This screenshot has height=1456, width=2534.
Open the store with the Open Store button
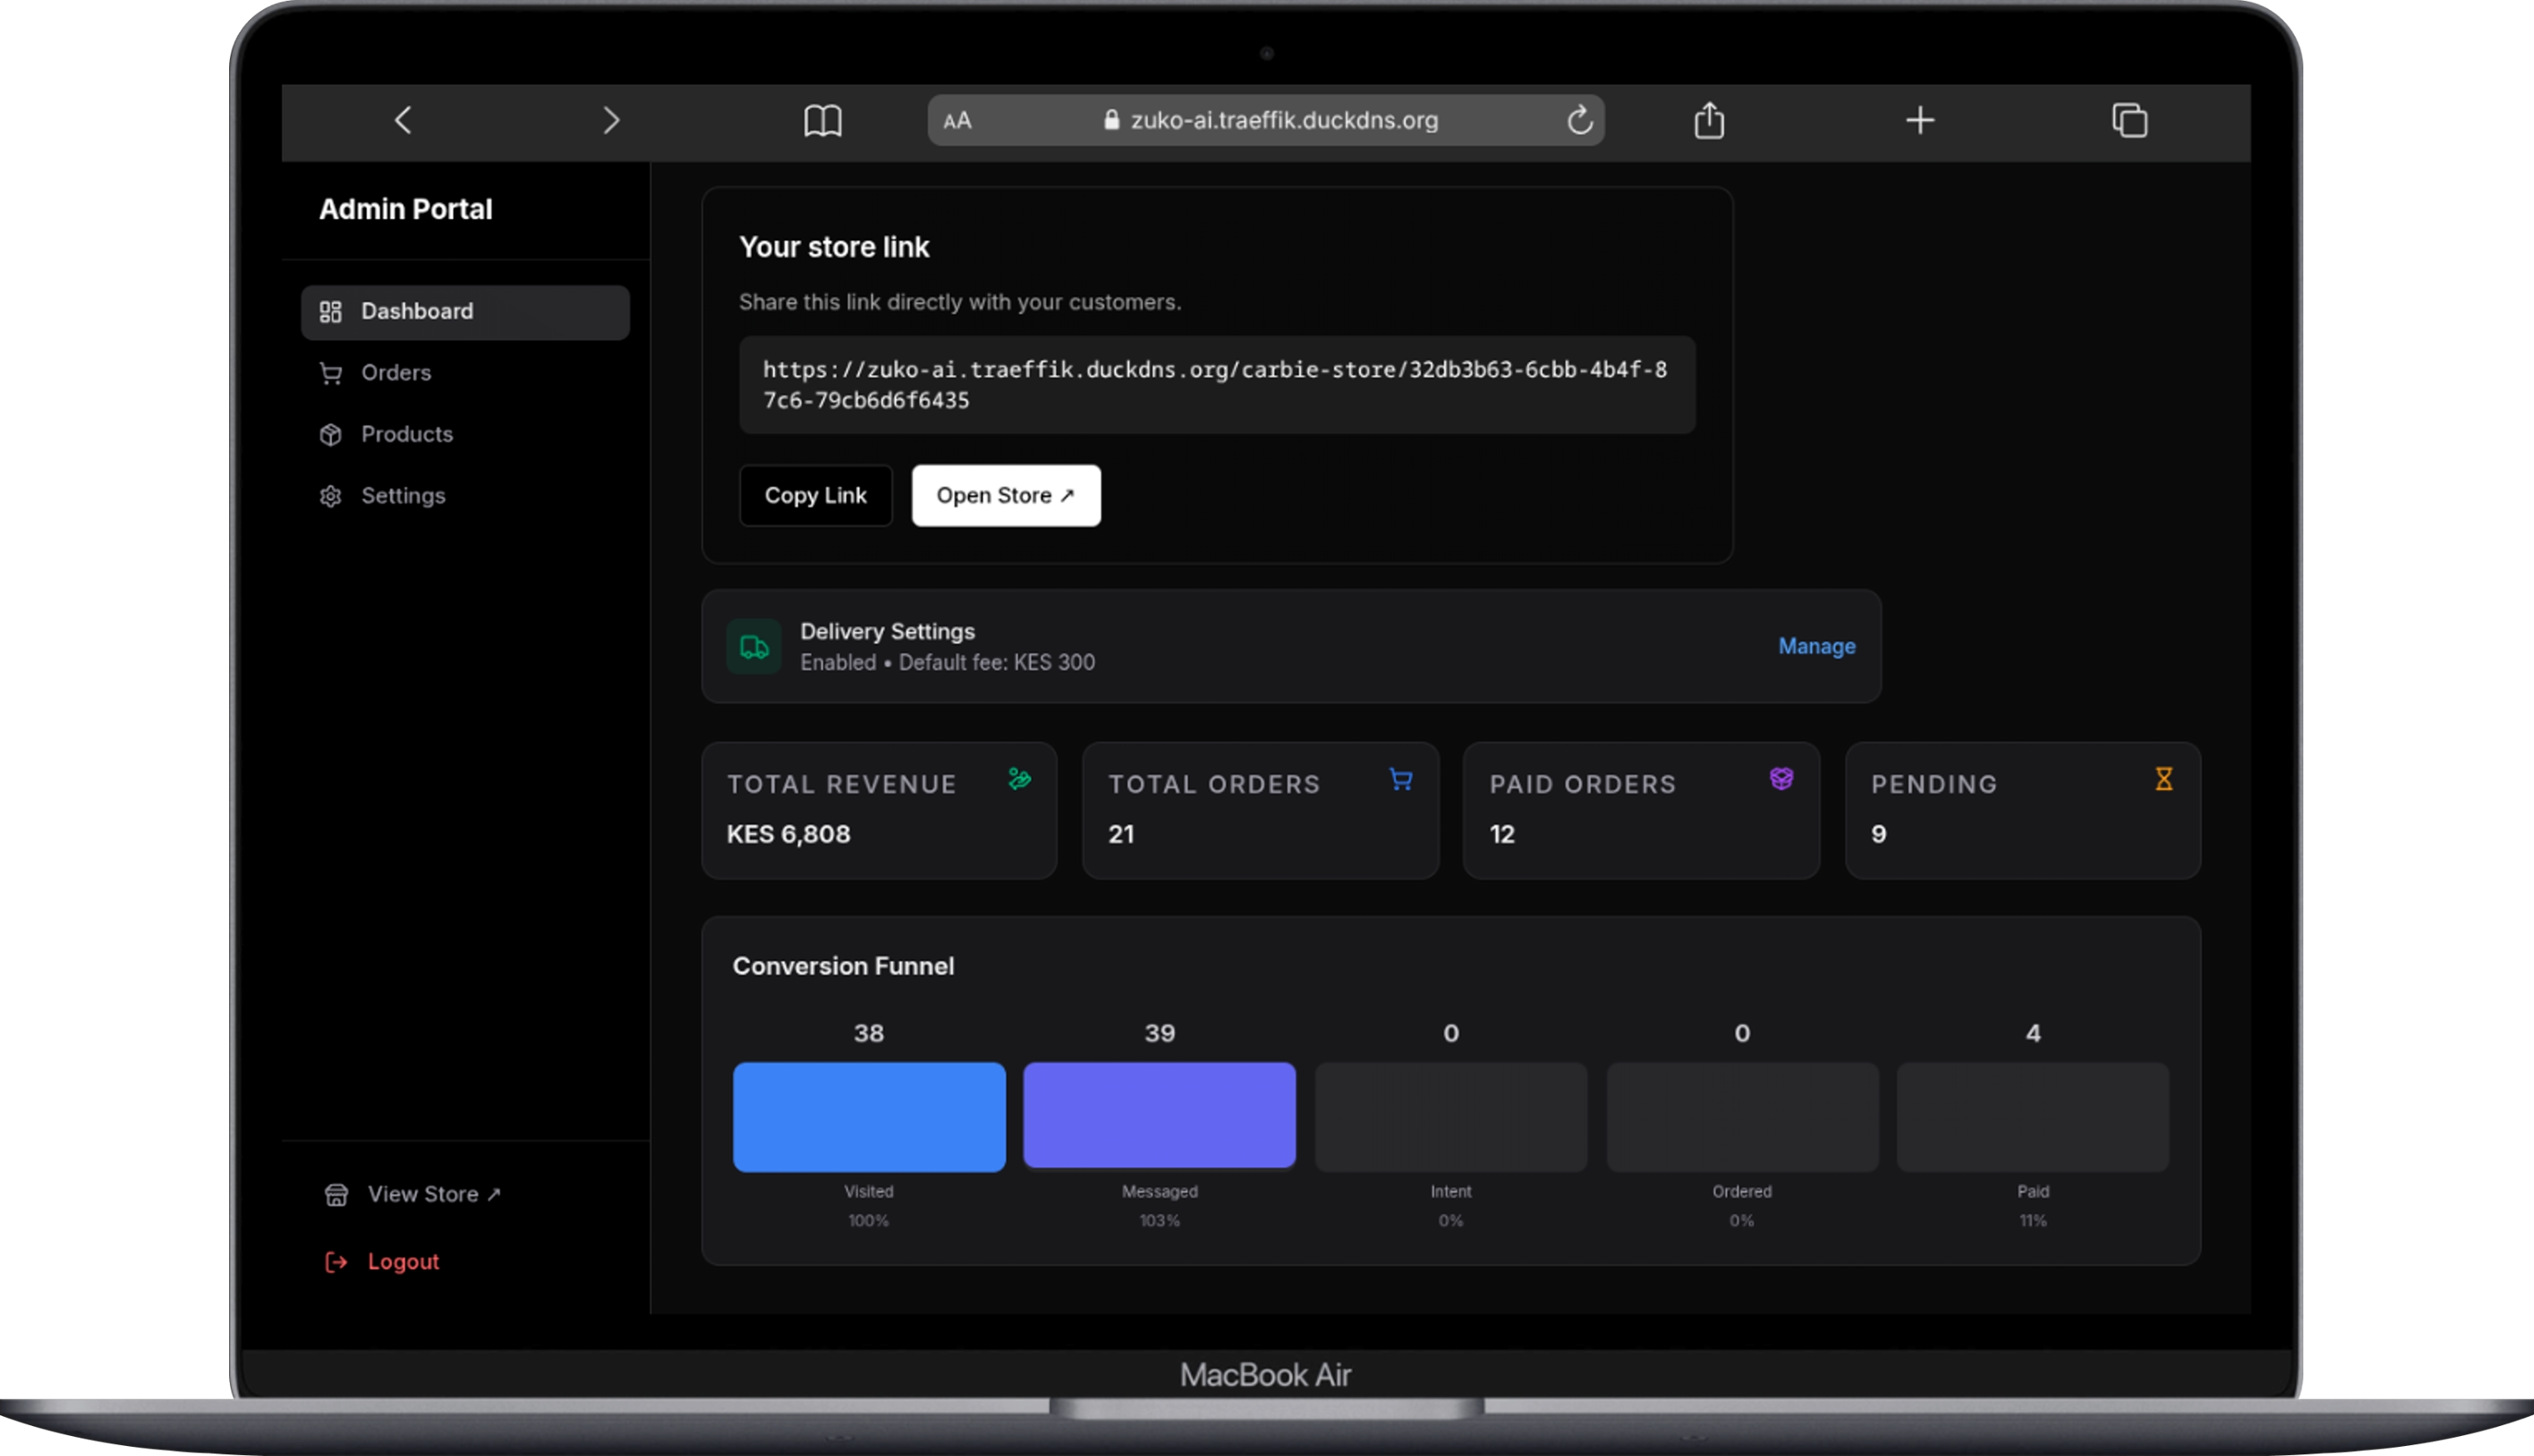coord(1005,495)
